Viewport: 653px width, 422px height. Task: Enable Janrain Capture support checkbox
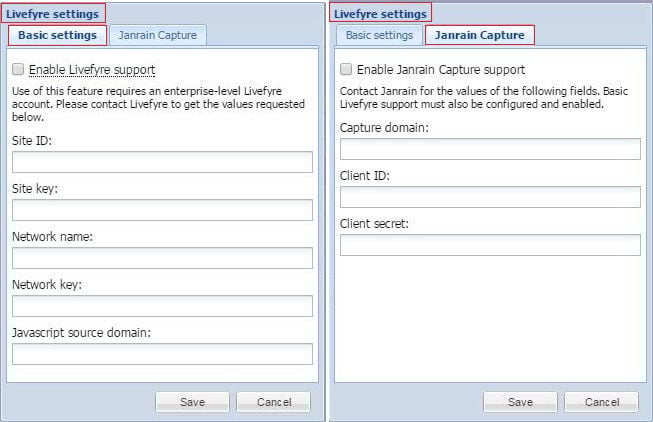346,70
